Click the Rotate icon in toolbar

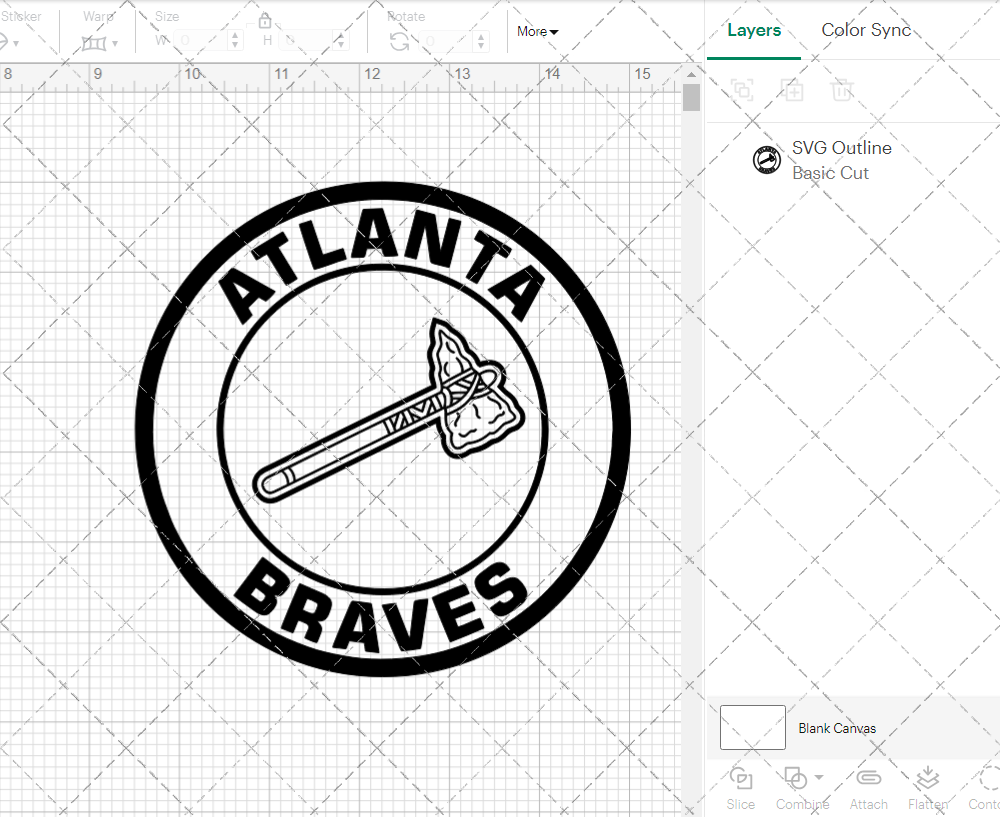click(x=399, y=41)
